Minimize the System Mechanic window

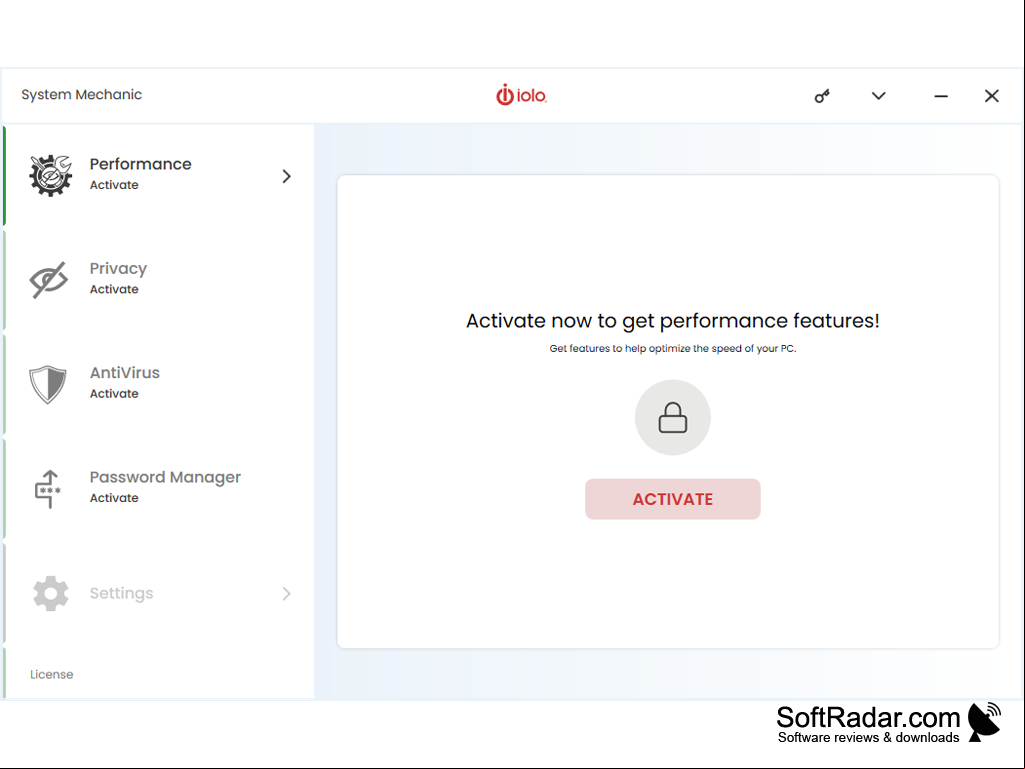tap(941, 96)
